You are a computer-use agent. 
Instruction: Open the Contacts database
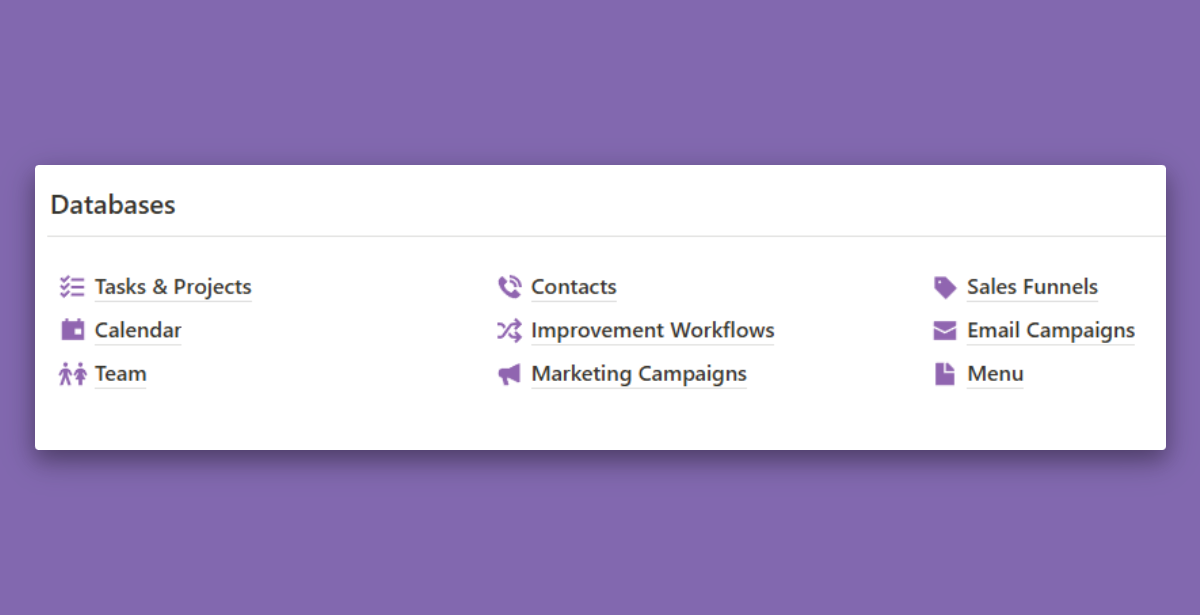point(573,287)
